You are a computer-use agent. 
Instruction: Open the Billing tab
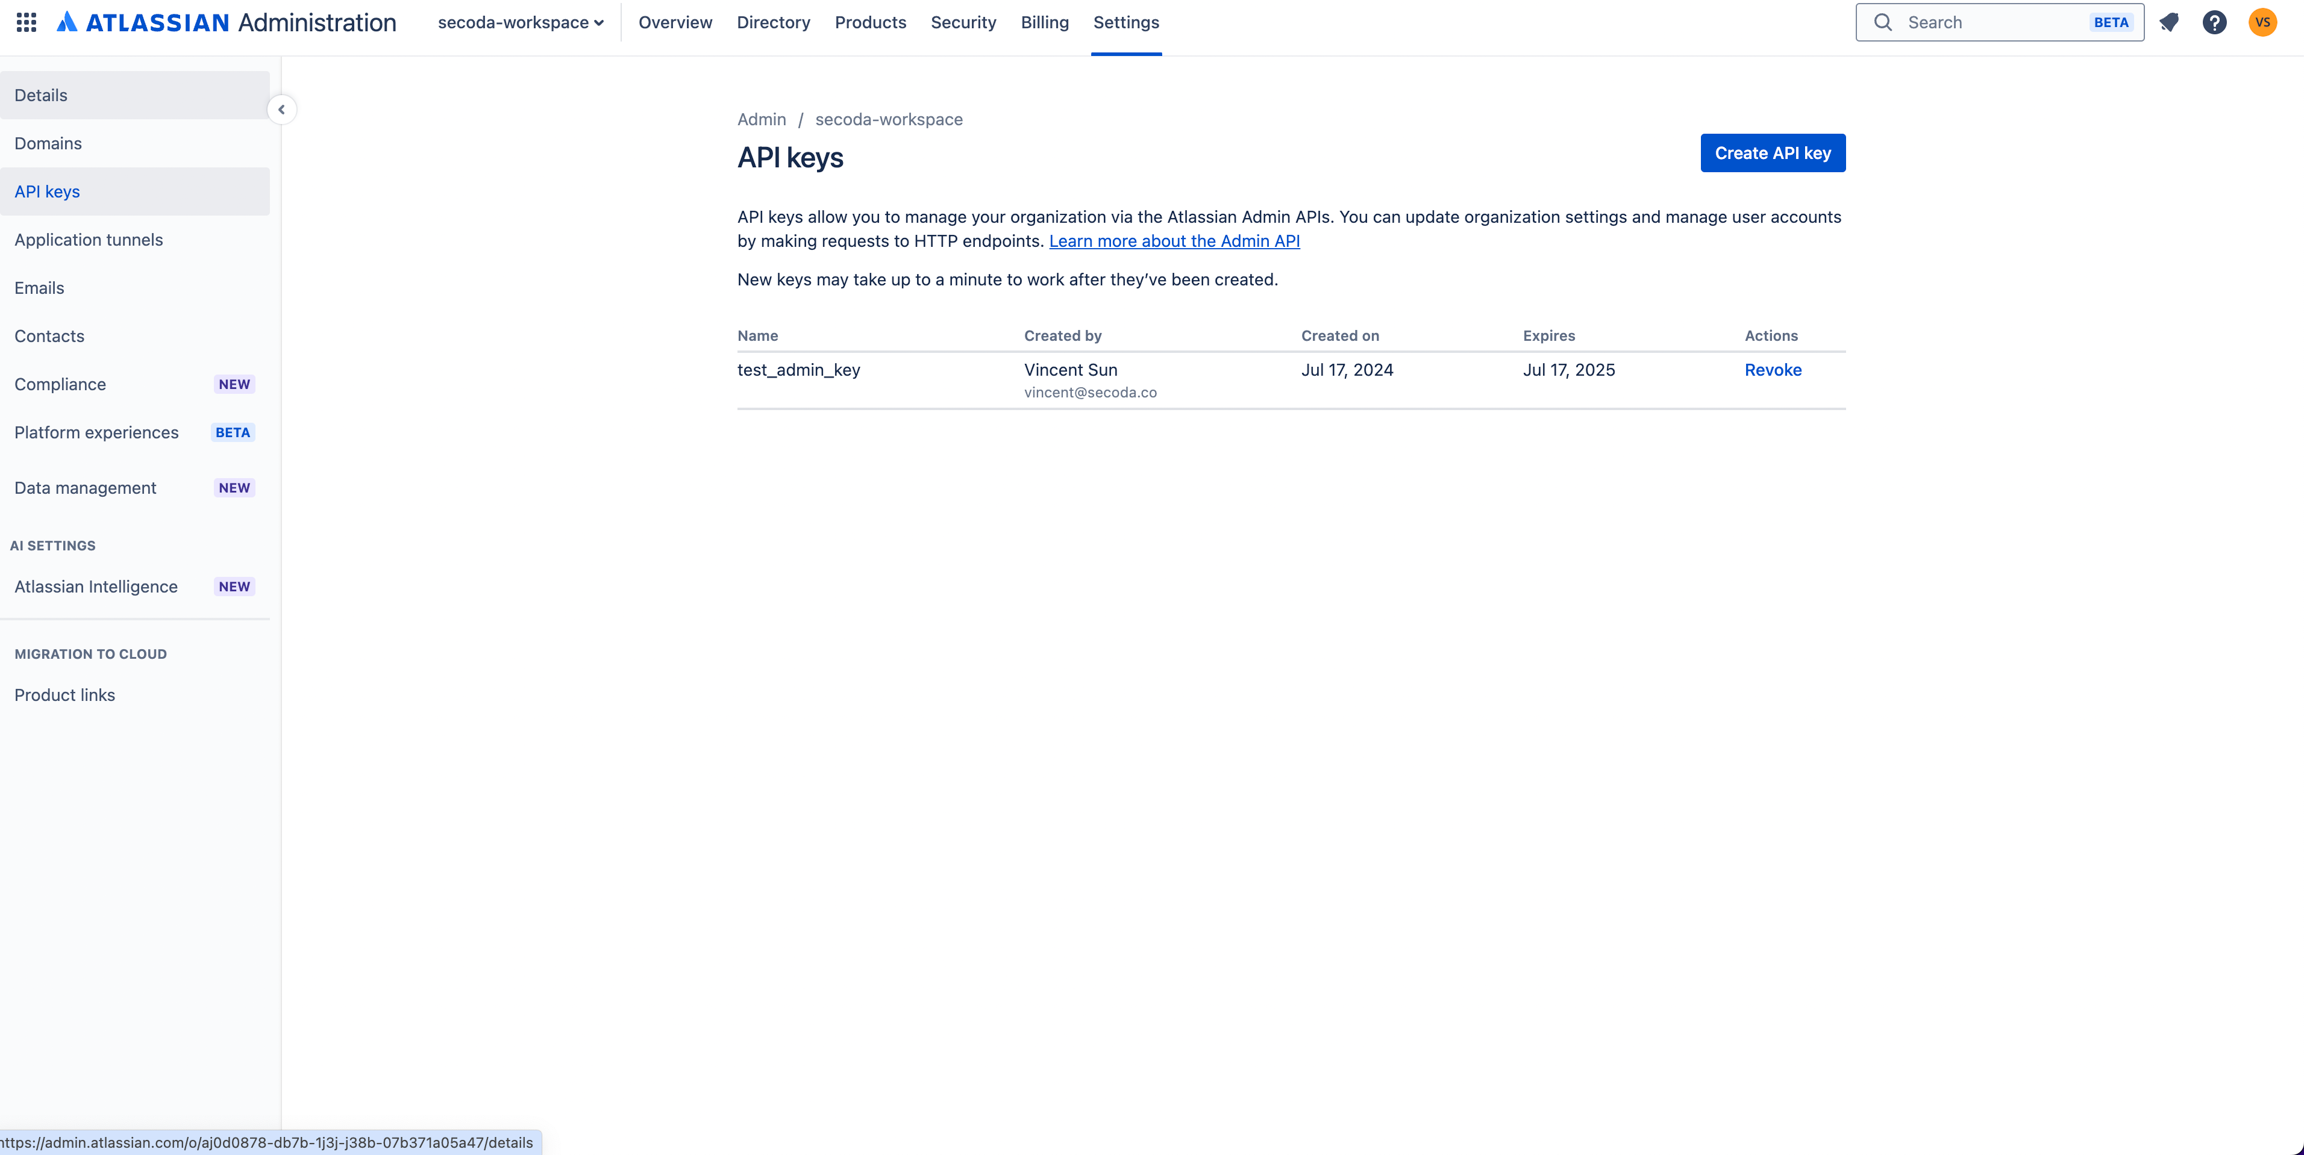coord(1044,22)
